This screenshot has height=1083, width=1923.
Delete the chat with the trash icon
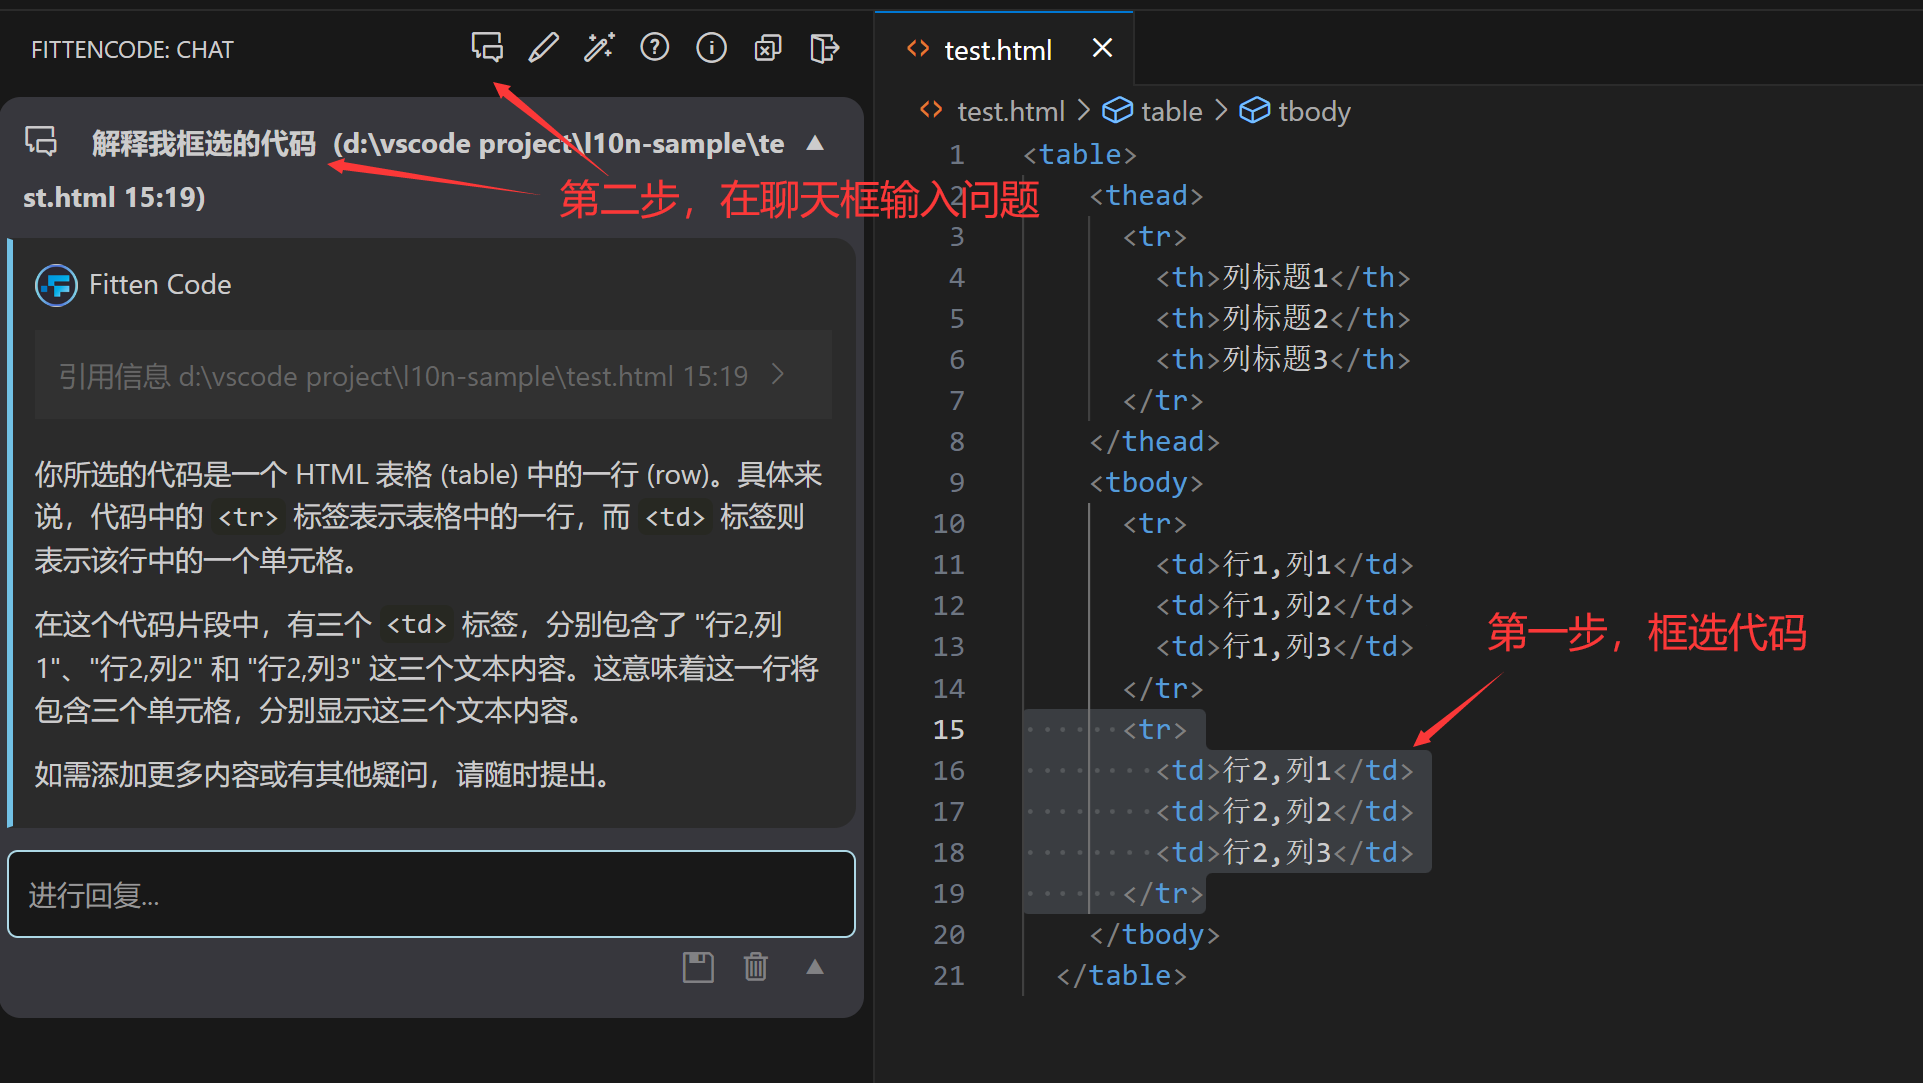click(755, 966)
